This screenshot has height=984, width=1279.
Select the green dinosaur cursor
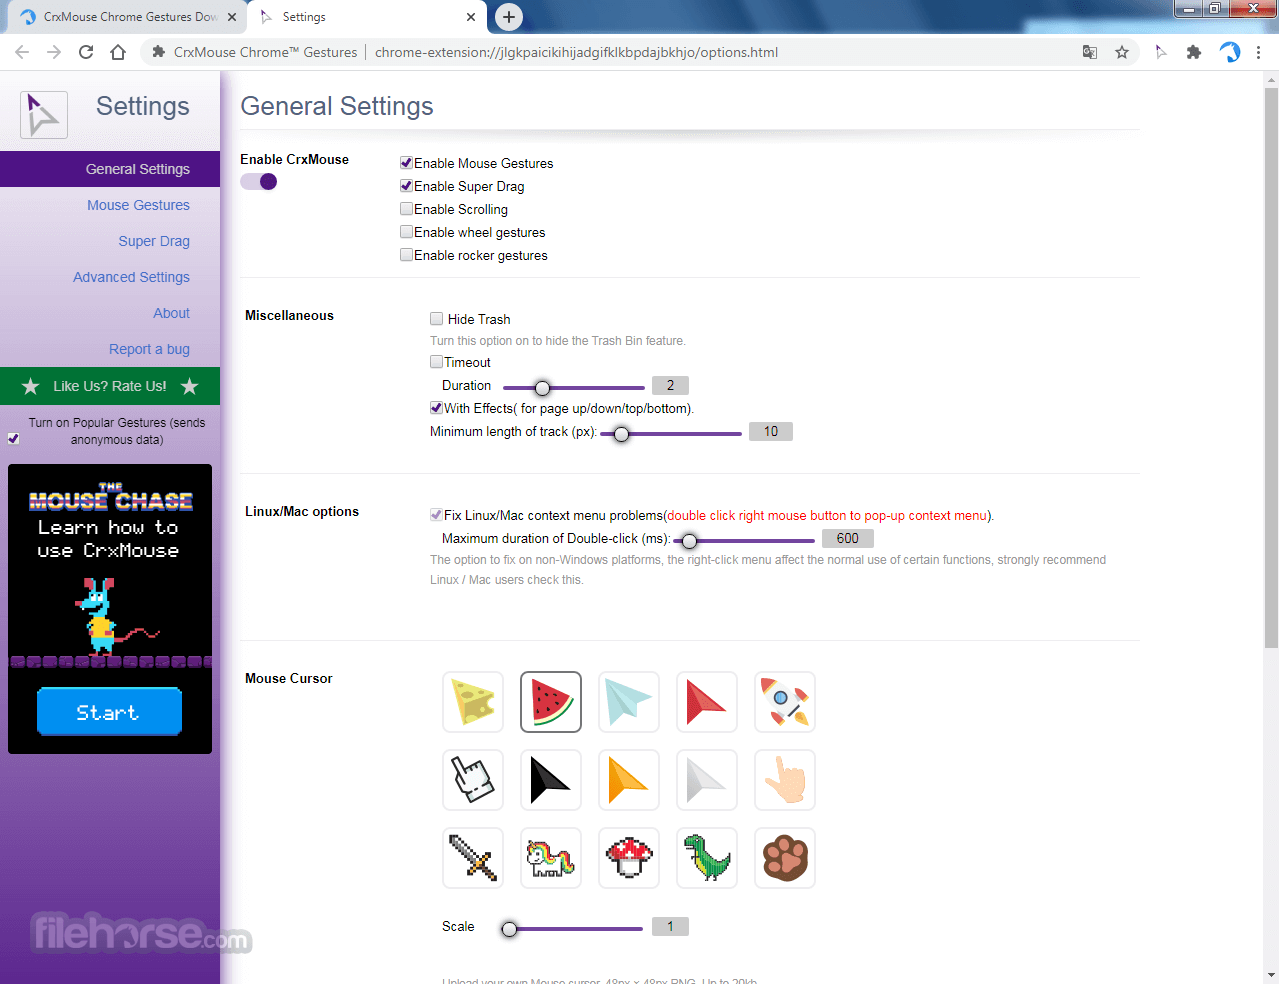pos(707,858)
